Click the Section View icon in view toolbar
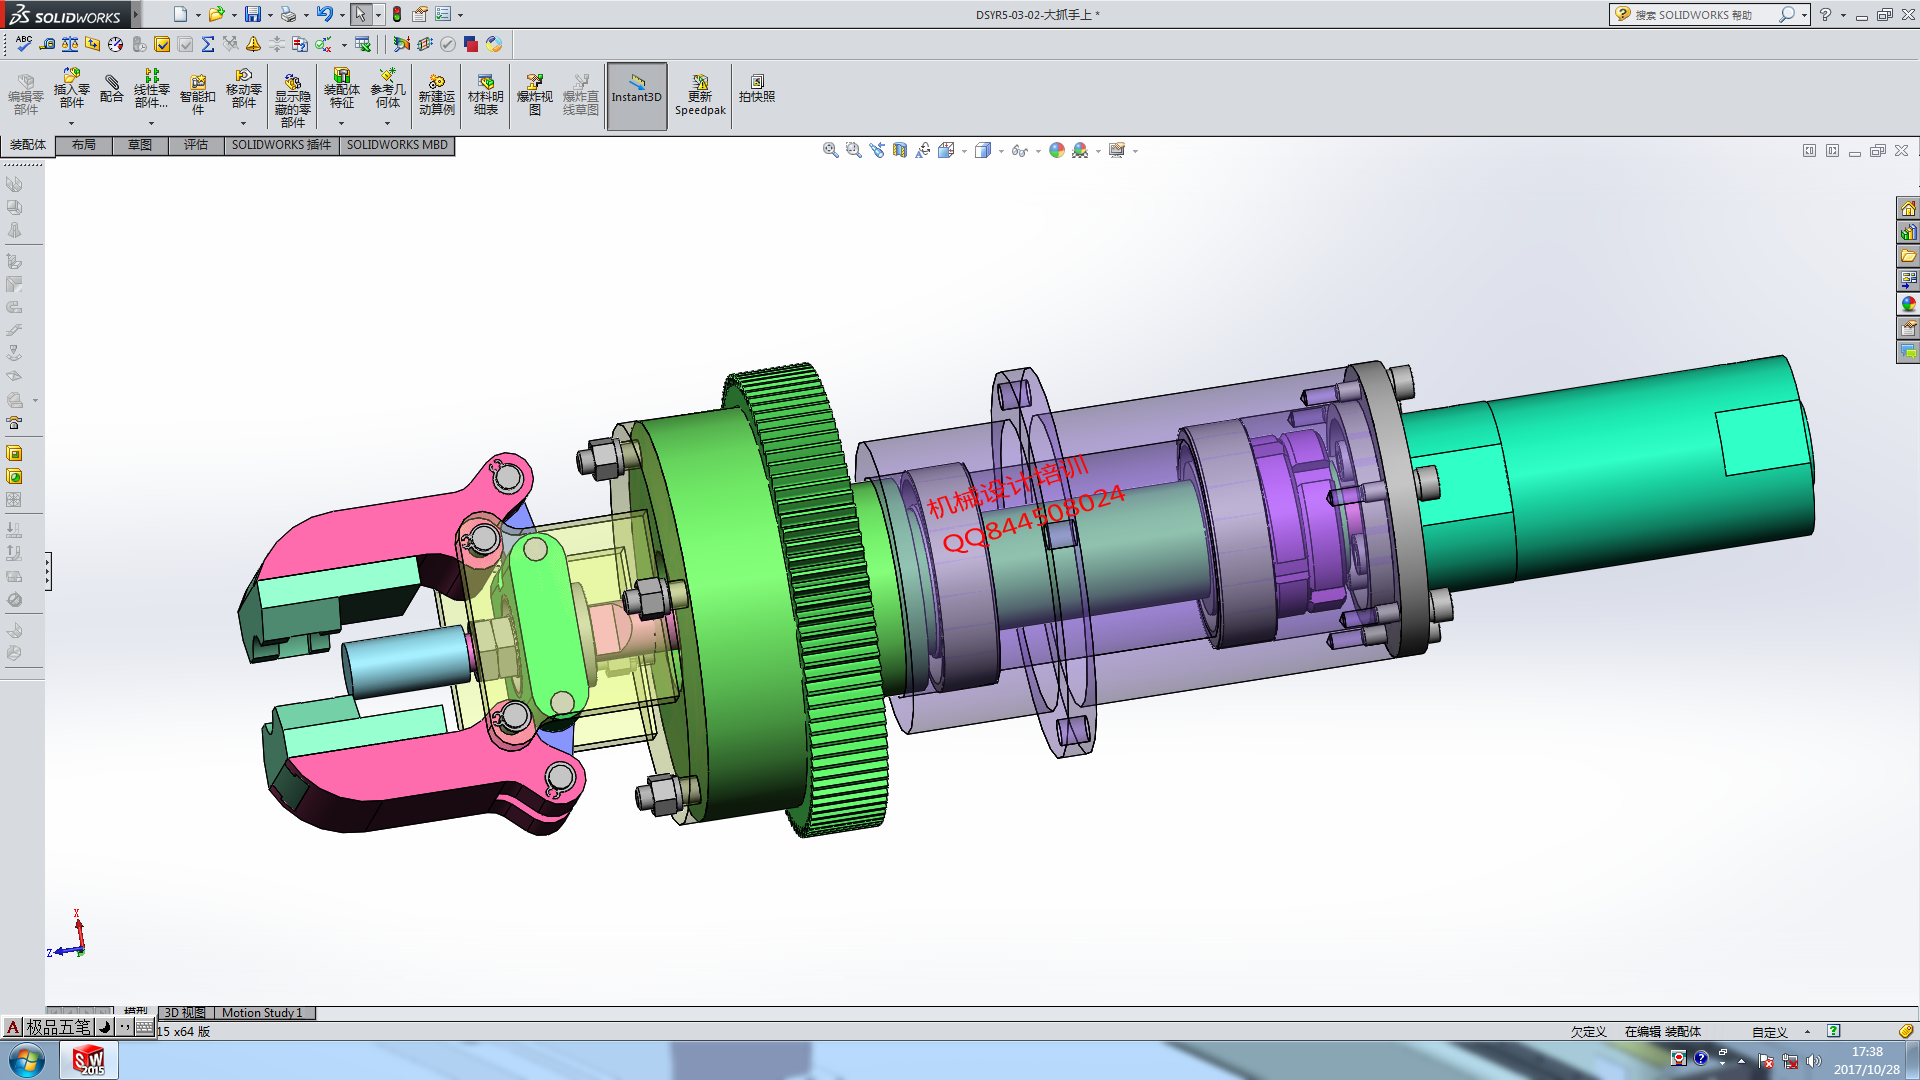Screen dimensions: 1920x1080 (900, 150)
